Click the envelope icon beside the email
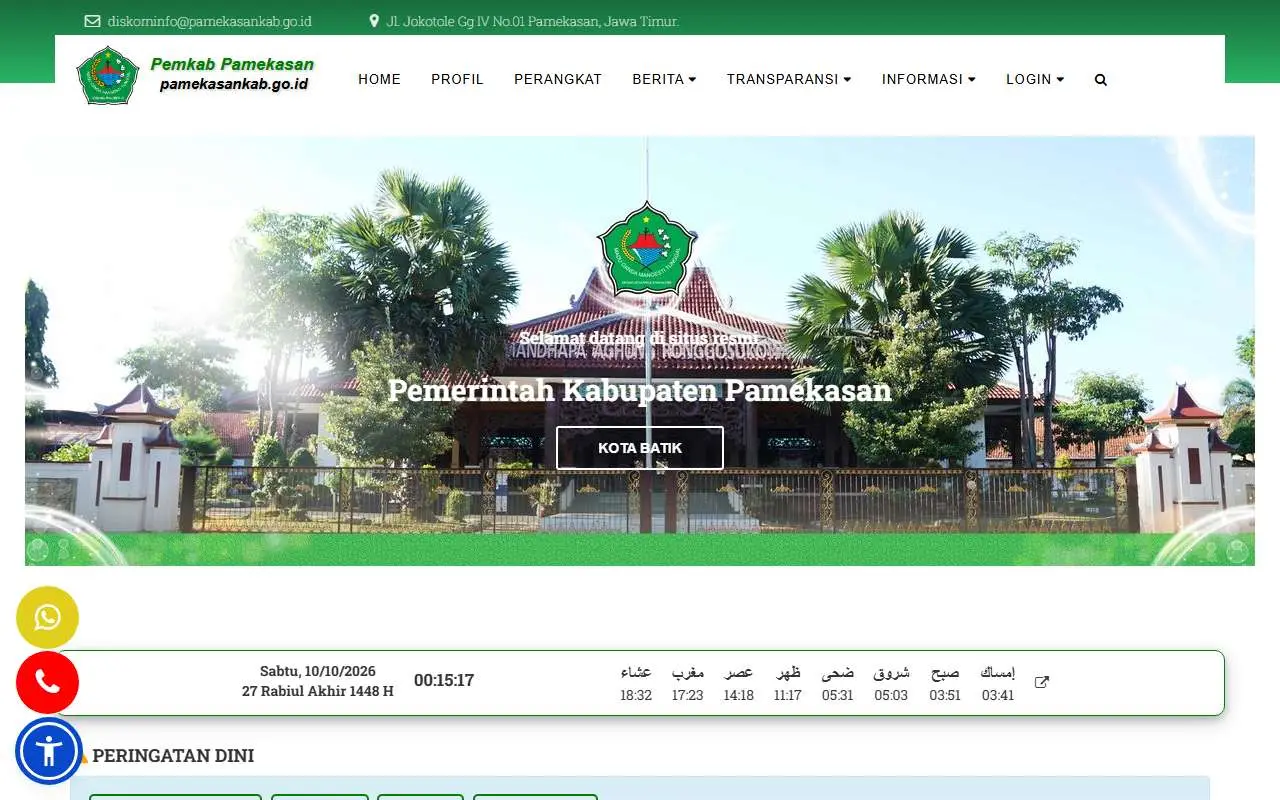This screenshot has width=1280, height=800. (92, 21)
